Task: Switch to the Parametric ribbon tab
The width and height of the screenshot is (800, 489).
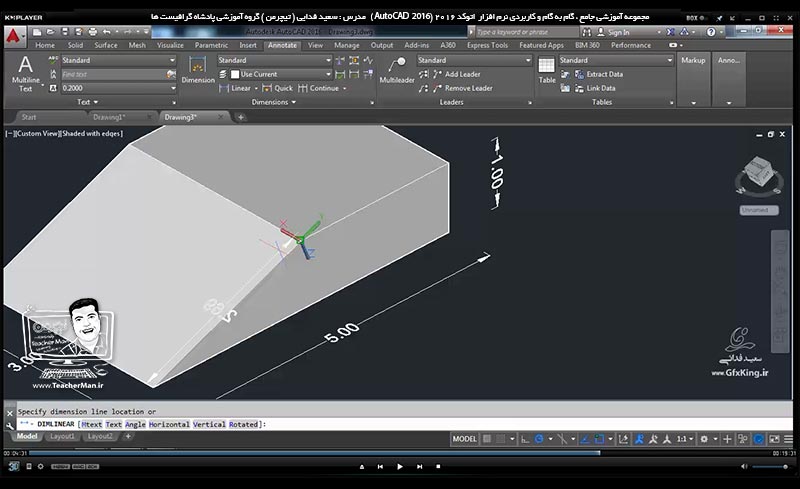Action: [x=211, y=45]
